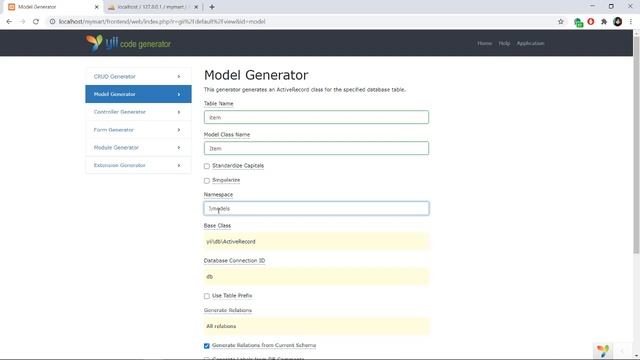
Task: Click into the Namespace field
Action: [316, 208]
